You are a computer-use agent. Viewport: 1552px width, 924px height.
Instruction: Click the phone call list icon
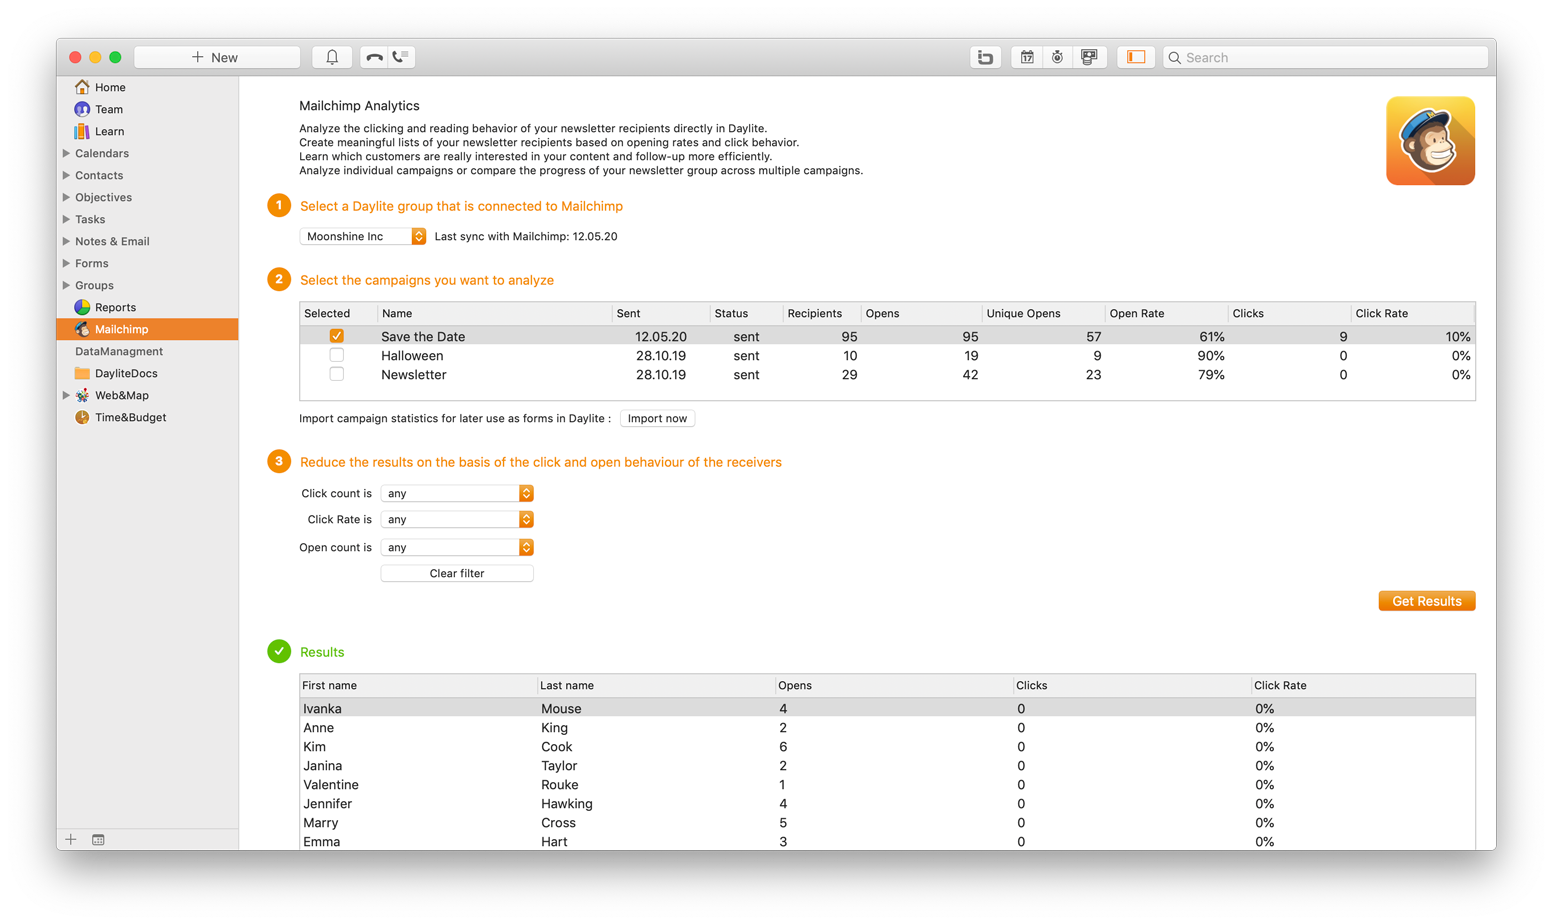pyautogui.click(x=401, y=57)
